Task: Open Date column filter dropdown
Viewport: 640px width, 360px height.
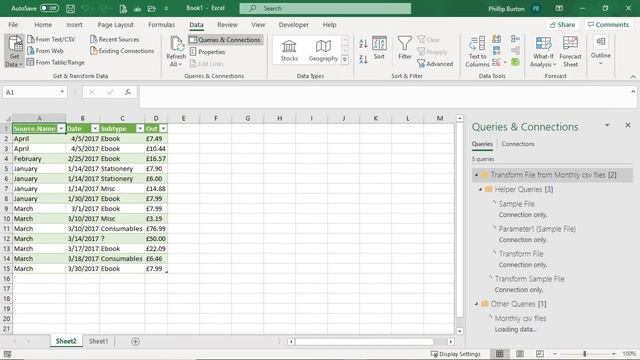Action: point(95,129)
